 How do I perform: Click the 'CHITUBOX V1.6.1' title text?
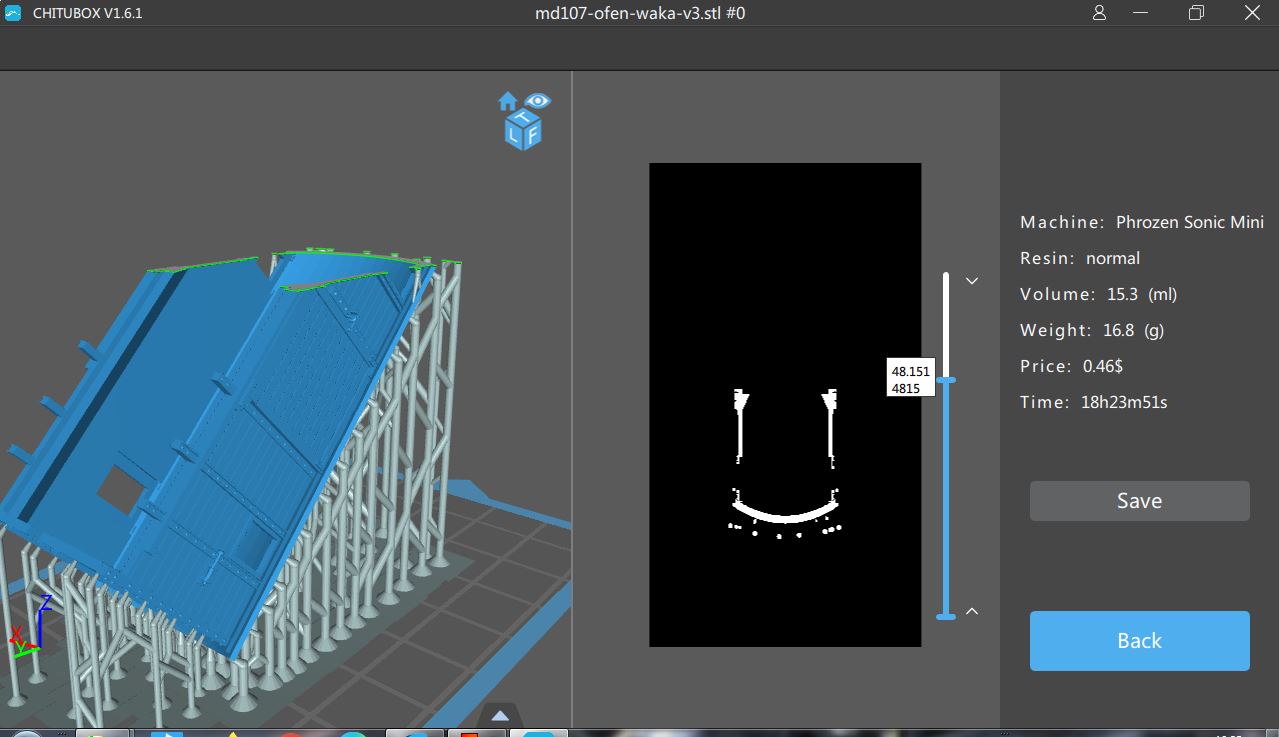tap(87, 13)
